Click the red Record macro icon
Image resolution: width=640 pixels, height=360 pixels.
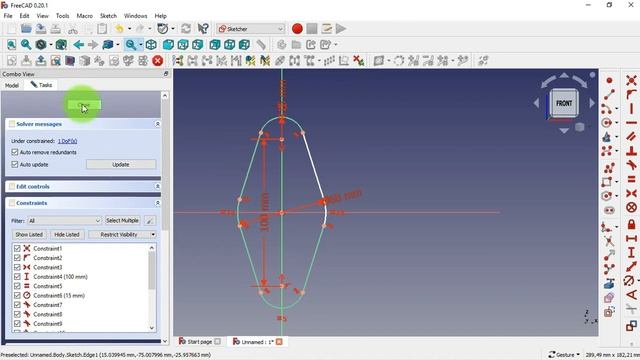click(x=297, y=29)
